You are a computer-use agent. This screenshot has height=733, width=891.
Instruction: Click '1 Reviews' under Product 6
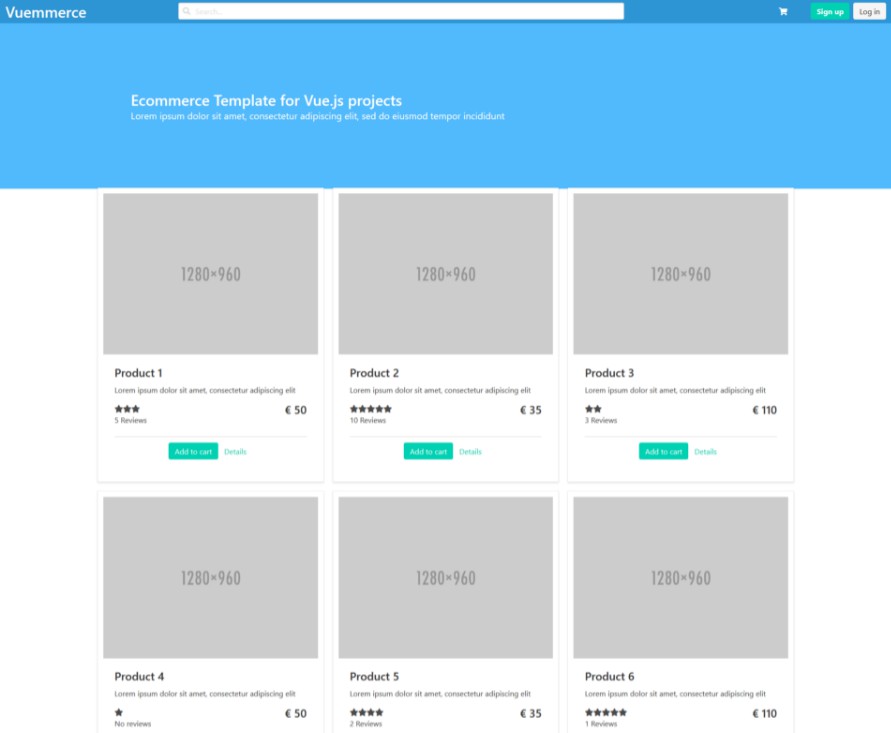[x=601, y=724]
